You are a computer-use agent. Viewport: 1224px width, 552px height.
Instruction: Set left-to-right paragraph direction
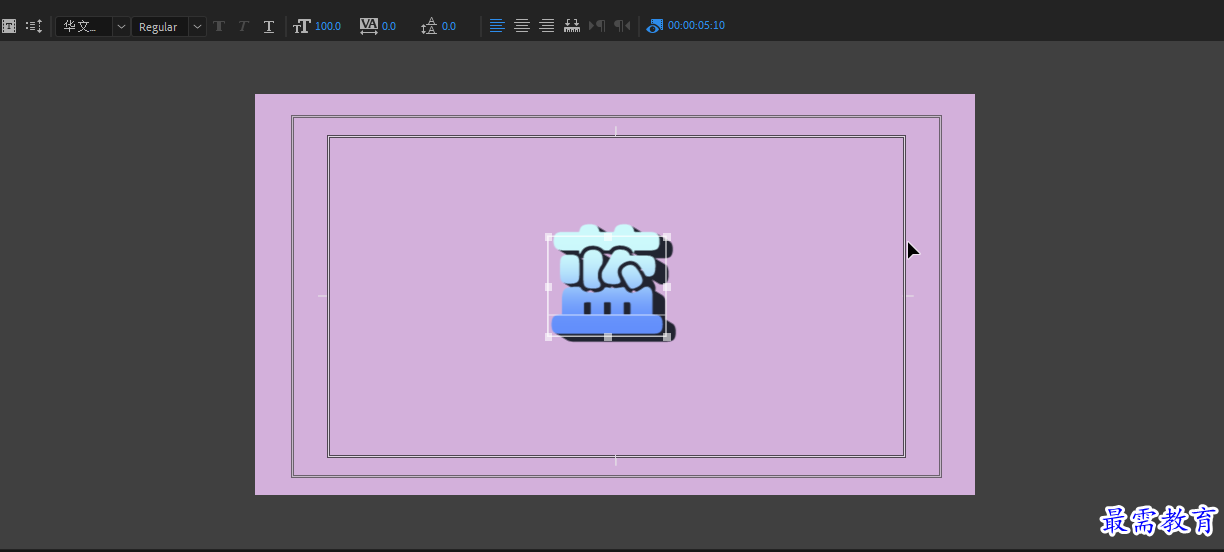[598, 26]
